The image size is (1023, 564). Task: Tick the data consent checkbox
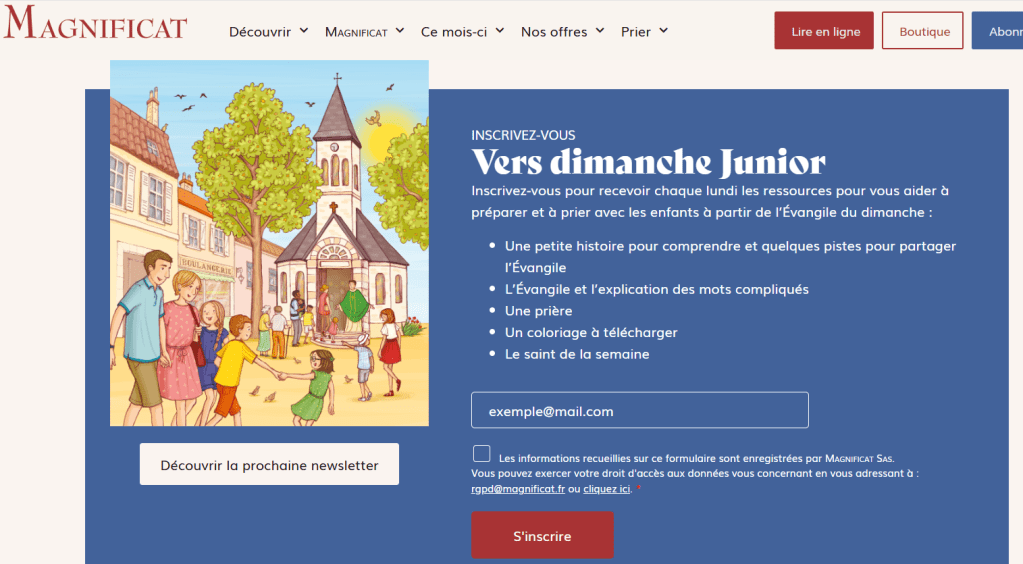point(482,454)
